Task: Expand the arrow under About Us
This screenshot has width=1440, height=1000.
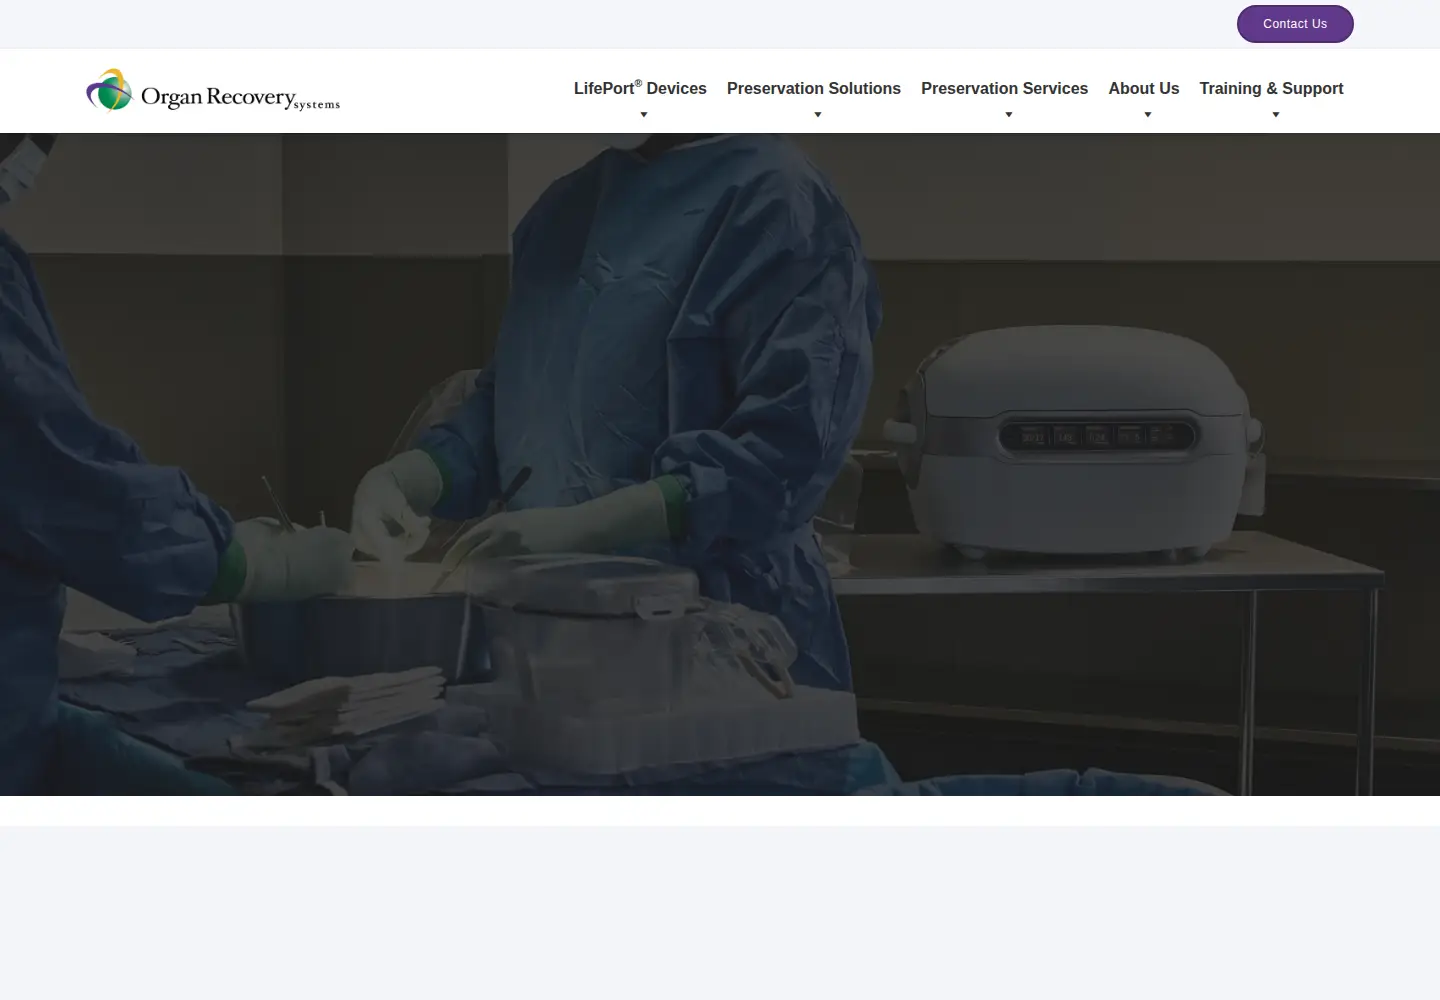Action: [1148, 115]
